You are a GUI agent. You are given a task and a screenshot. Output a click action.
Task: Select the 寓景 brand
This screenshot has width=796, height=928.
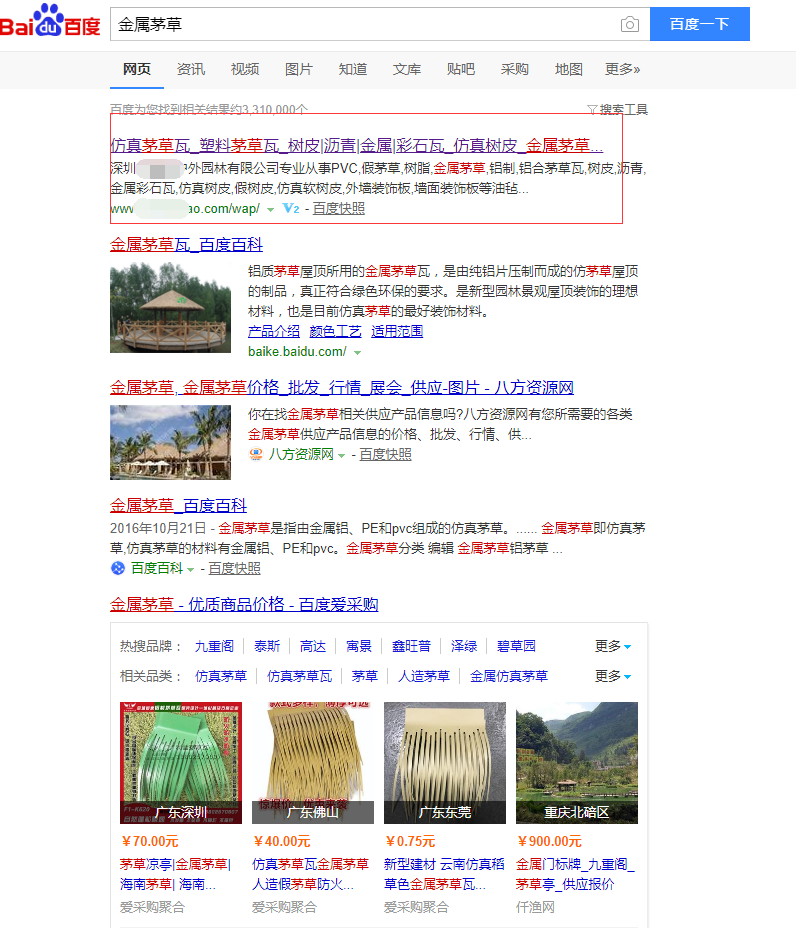click(359, 646)
